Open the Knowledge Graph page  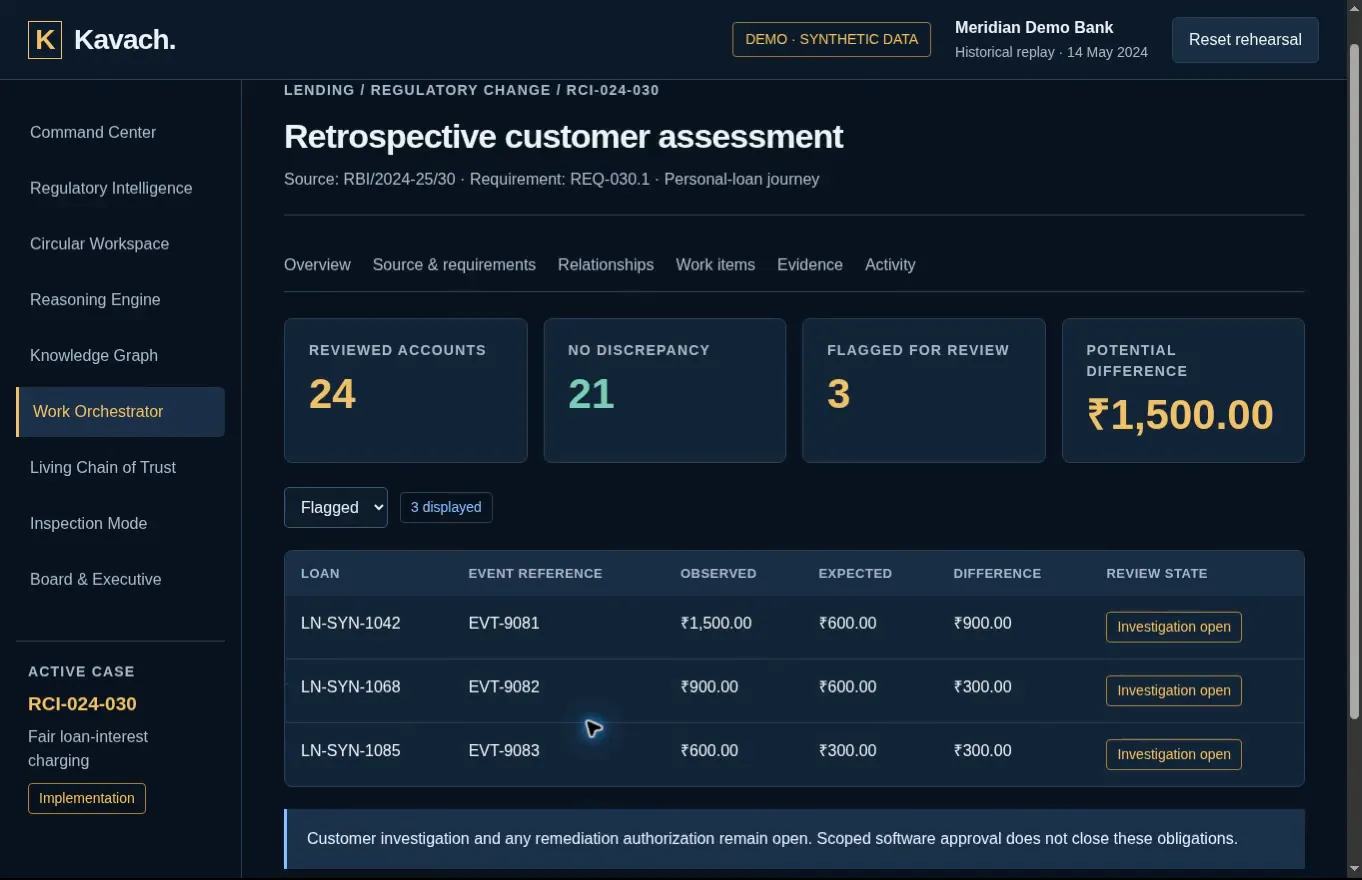tap(120, 356)
